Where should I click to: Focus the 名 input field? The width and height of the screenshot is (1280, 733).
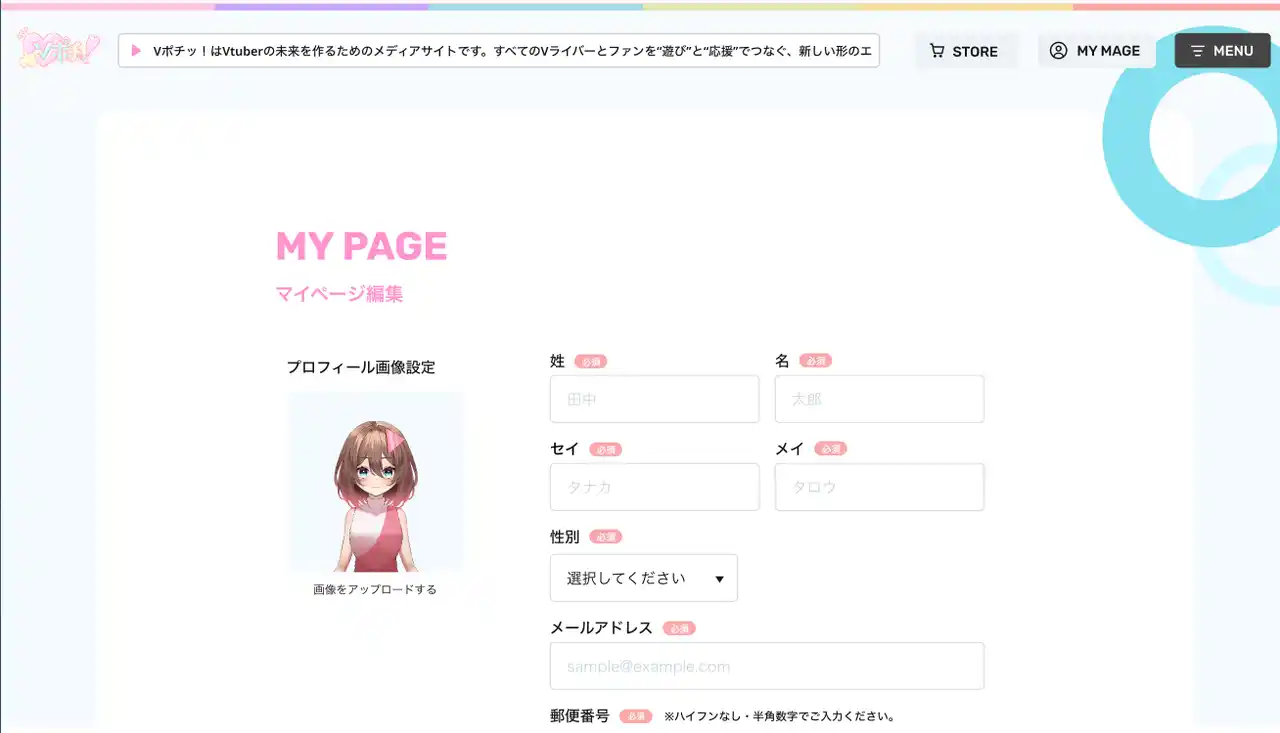pyautogui.click(x=880, y=399)
